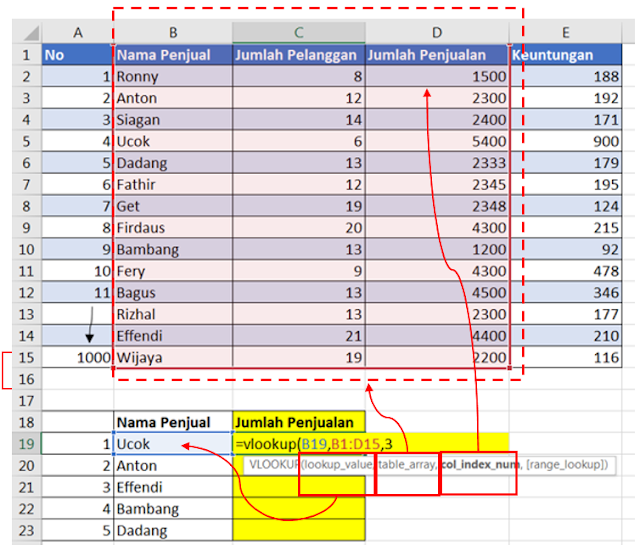Select the 'Bambang' cell in row 22
Screen dimensions: 640x556
173,509
